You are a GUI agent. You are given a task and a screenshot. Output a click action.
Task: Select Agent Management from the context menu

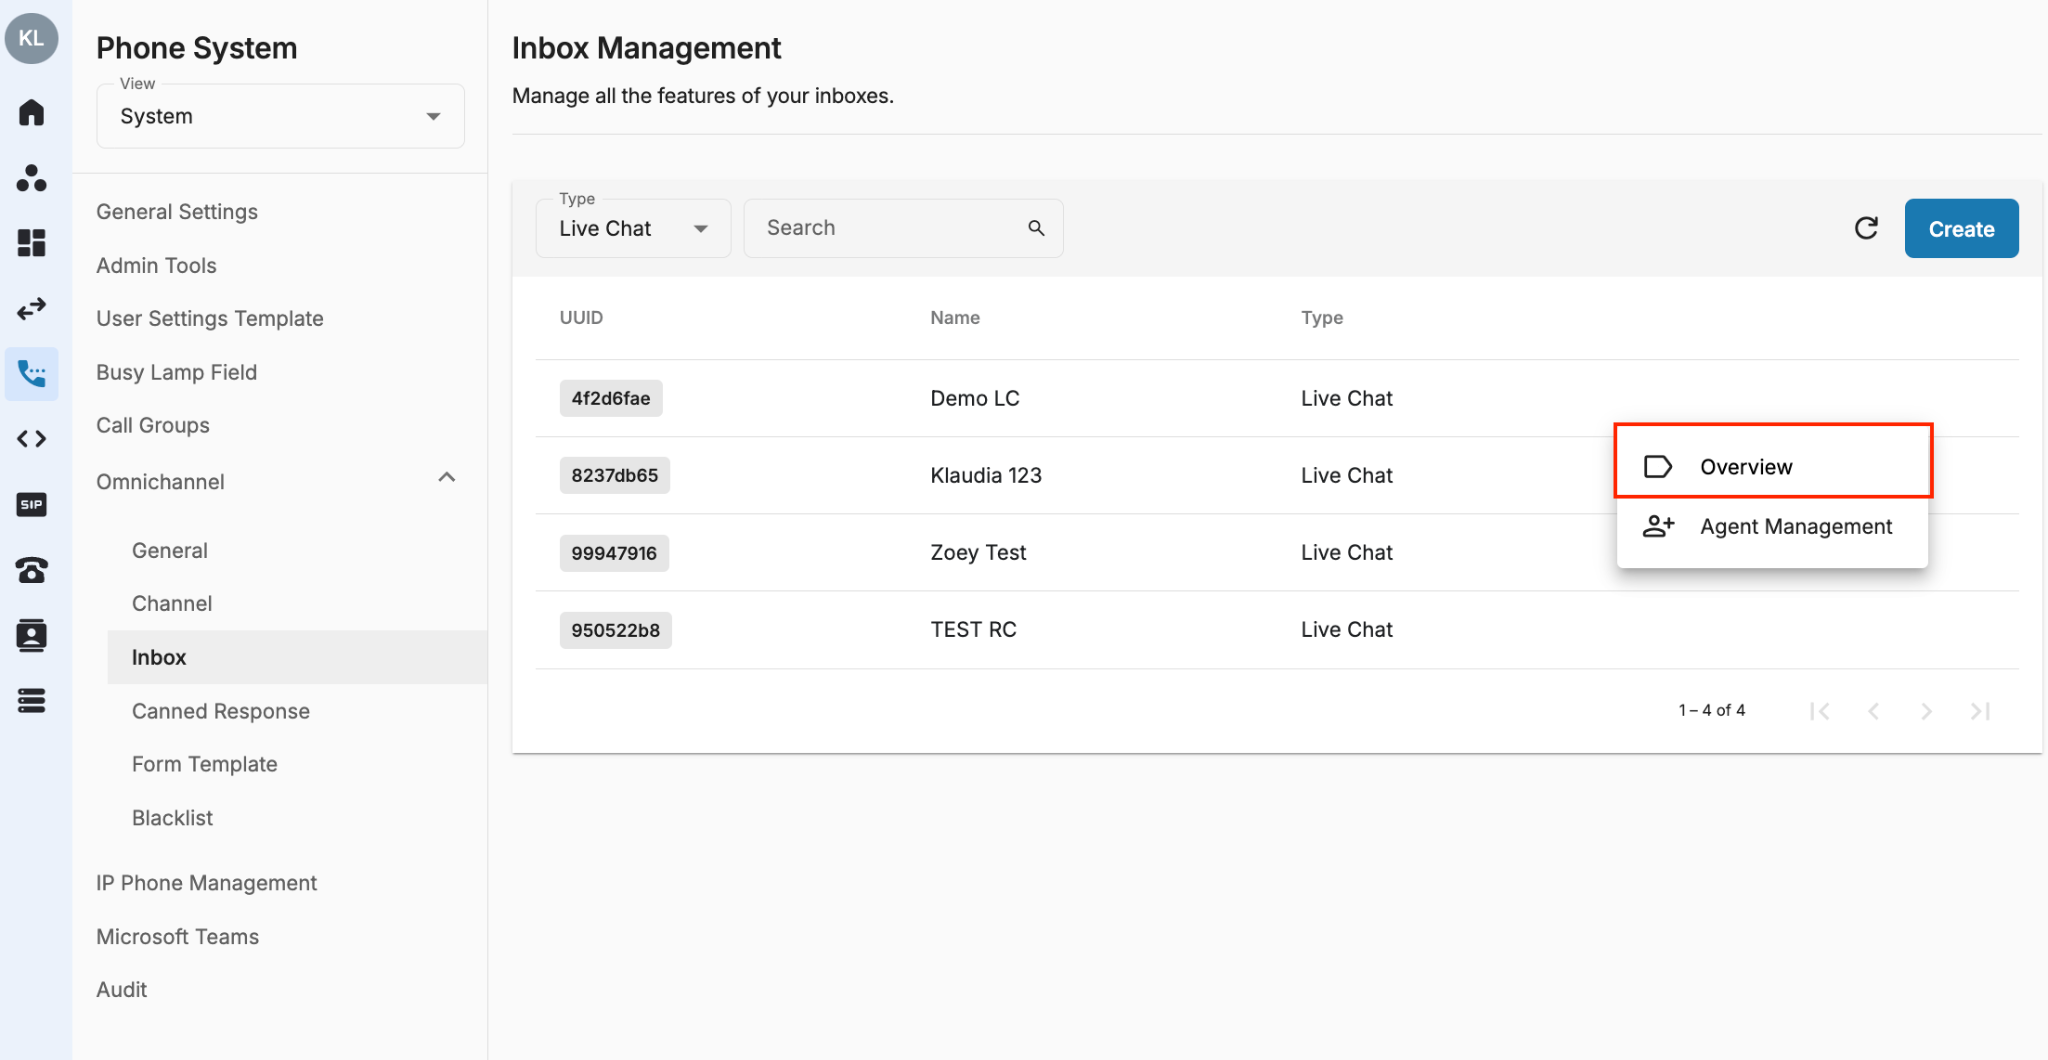1772,526
